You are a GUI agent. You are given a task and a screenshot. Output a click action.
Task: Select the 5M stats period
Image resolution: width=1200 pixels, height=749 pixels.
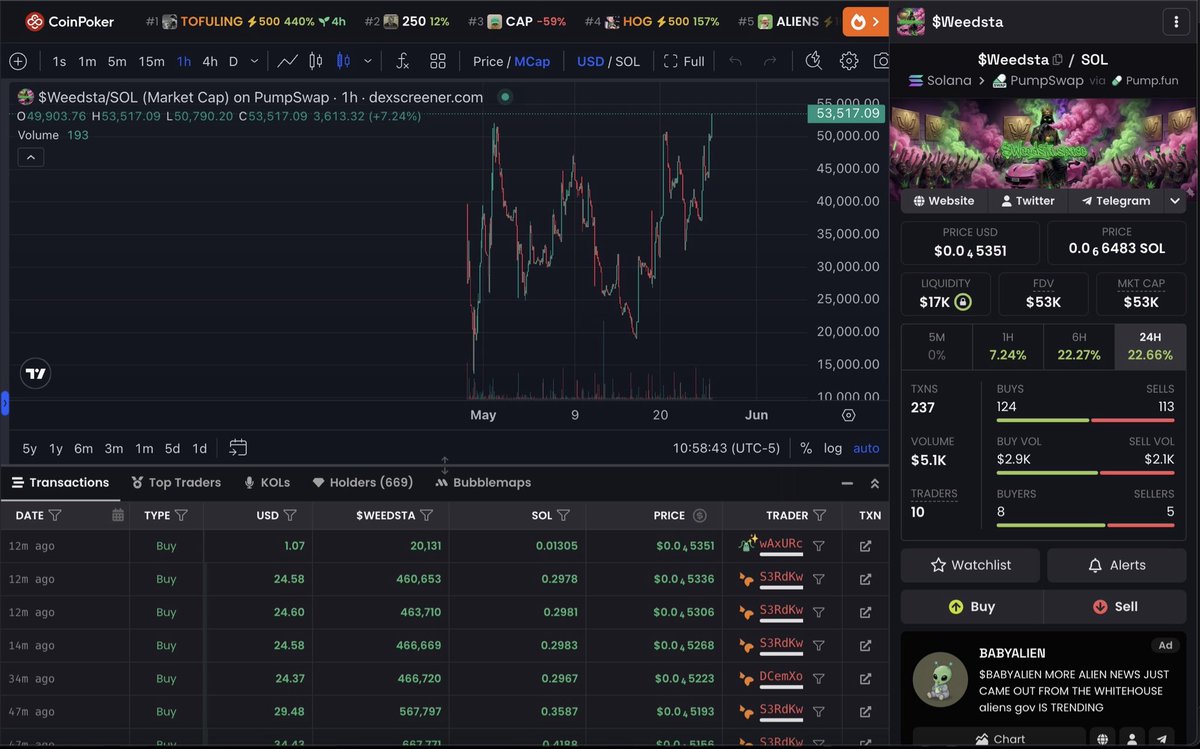pos(937,346)
